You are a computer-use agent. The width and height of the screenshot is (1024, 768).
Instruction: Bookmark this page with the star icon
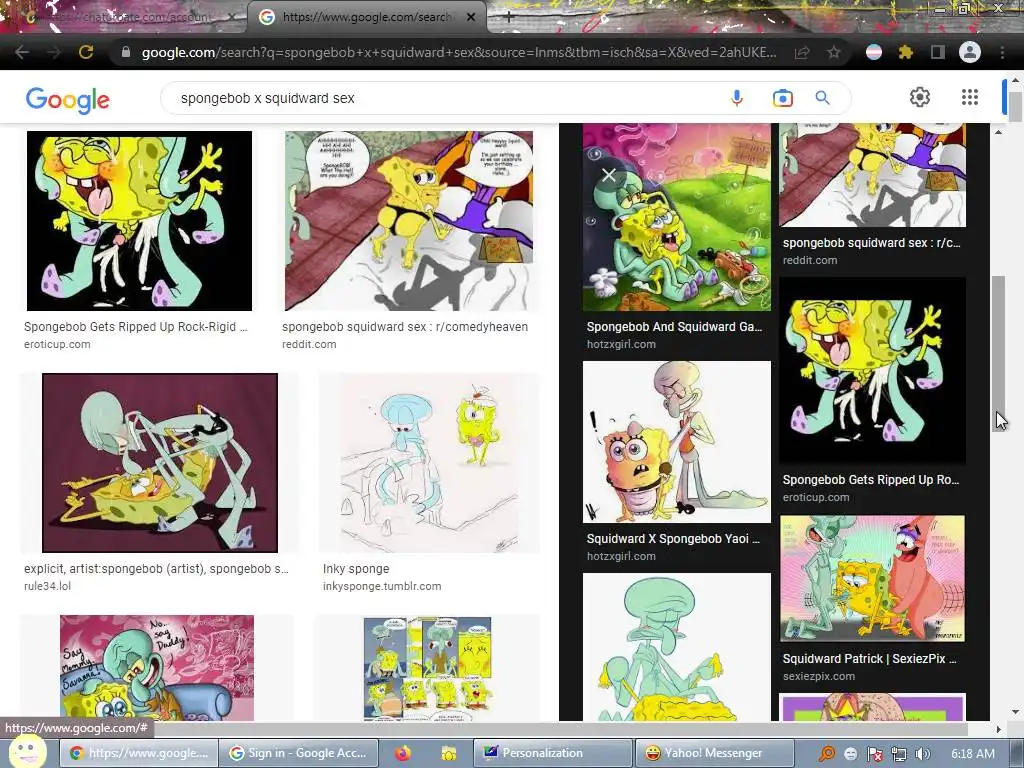pyautogui.click(x=834, y=52)
